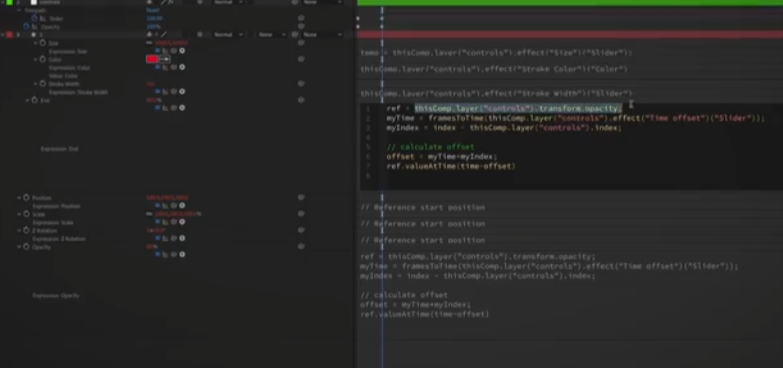Image resolution: width=783 pixels, height=368 pixels.
Task: Toggle the Size property stopwatch
Action: pyautogui.click(x=42, y=43)
